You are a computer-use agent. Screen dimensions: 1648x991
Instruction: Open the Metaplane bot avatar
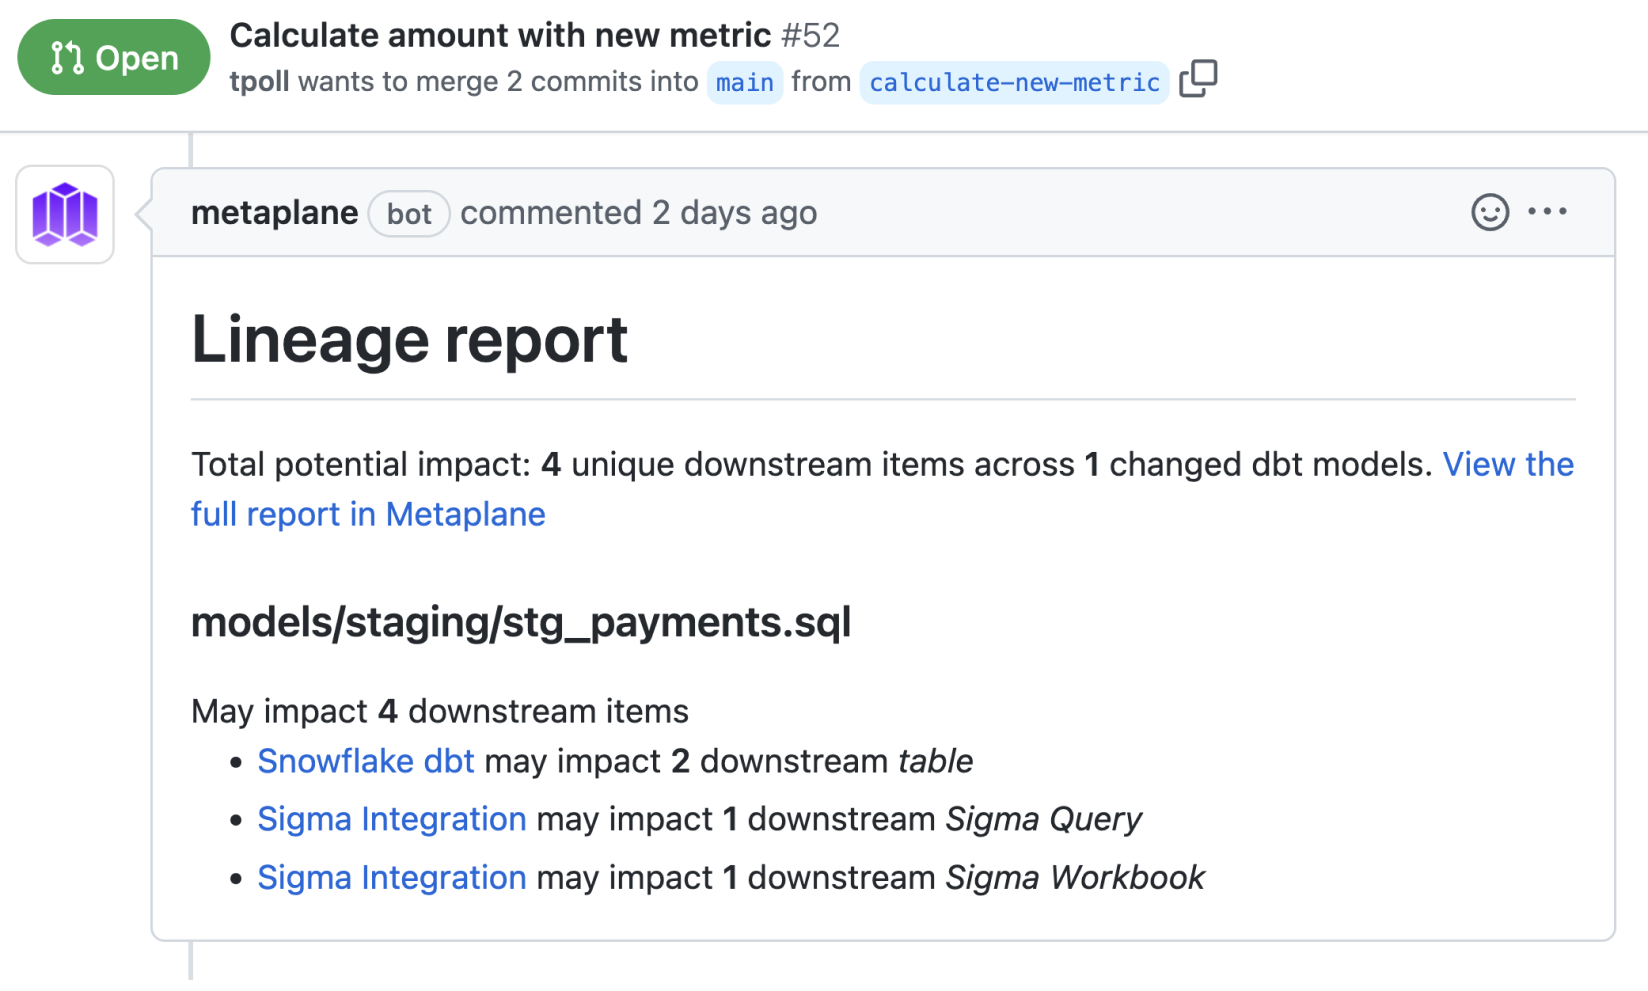click(x=65, y=214)
